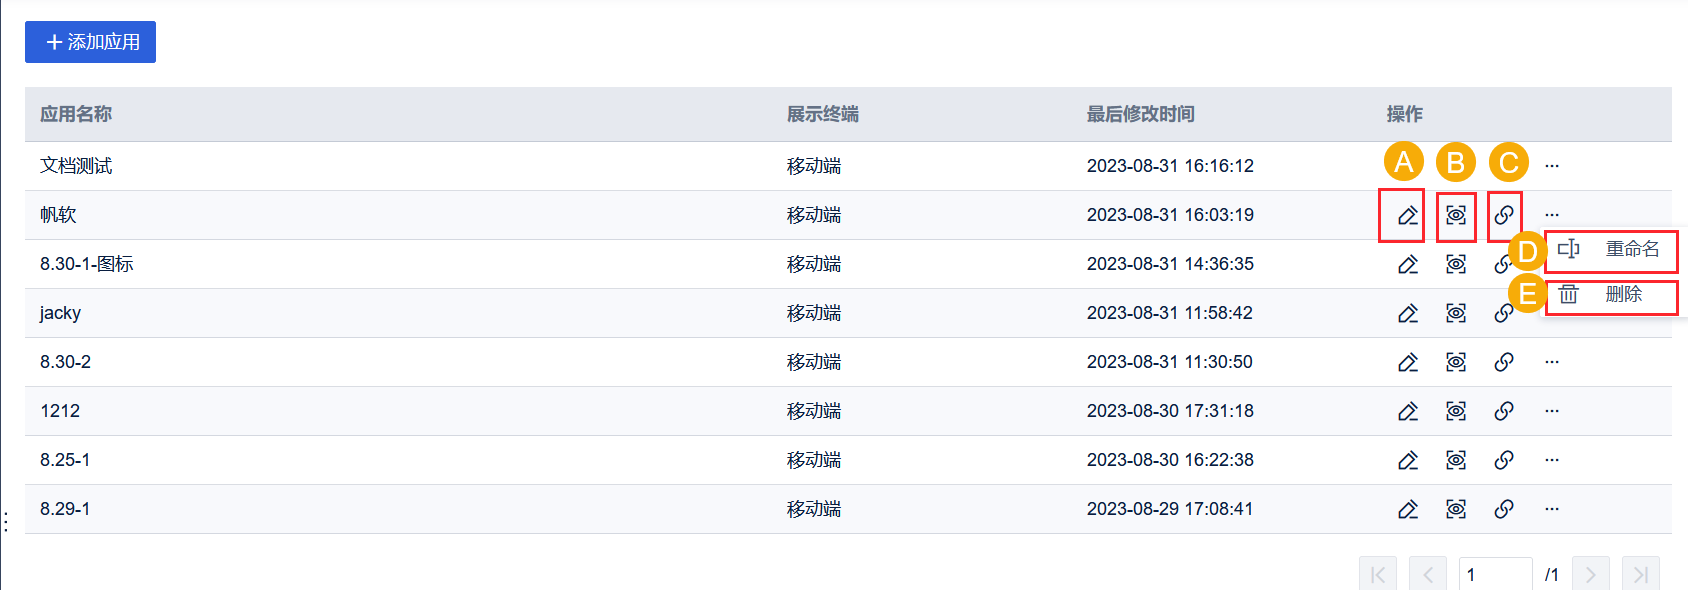Go to the next page
This screenshot has height=590, width=1688.
[1590, 574]
